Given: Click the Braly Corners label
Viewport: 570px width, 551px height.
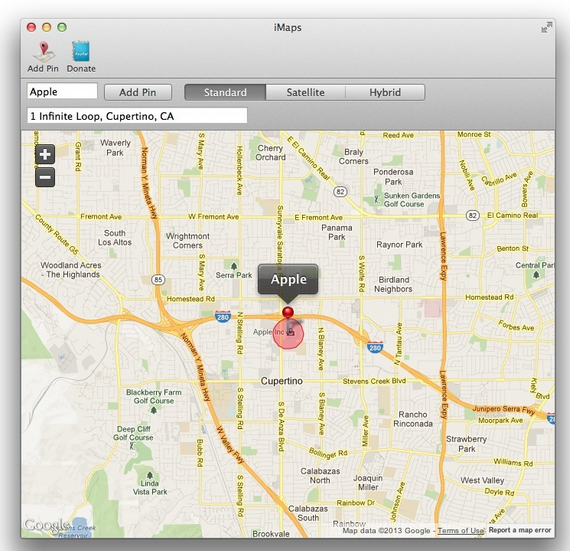Looking at the screenshot, I should 353,156.
